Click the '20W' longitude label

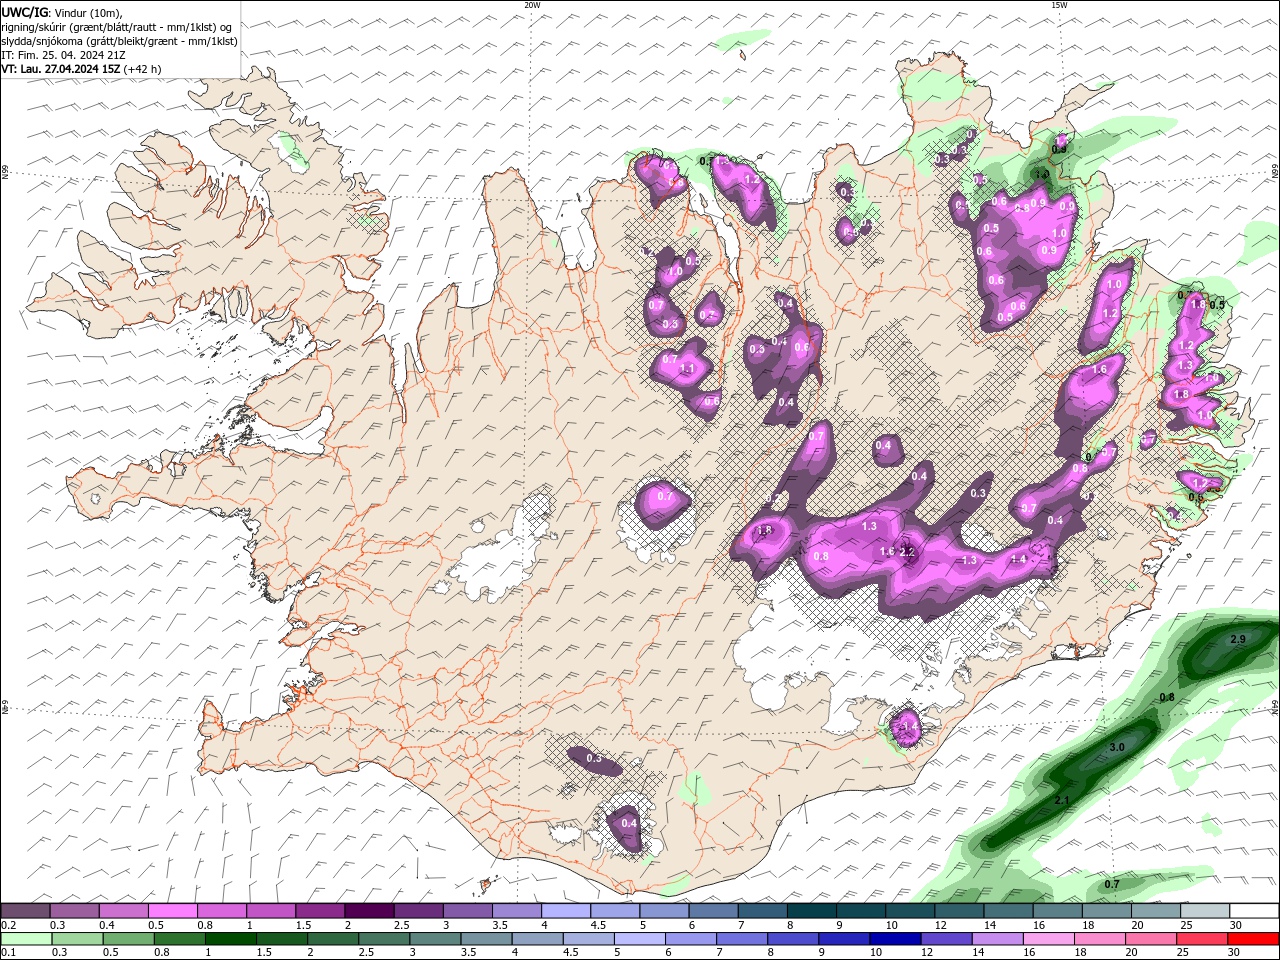point(532,5)
